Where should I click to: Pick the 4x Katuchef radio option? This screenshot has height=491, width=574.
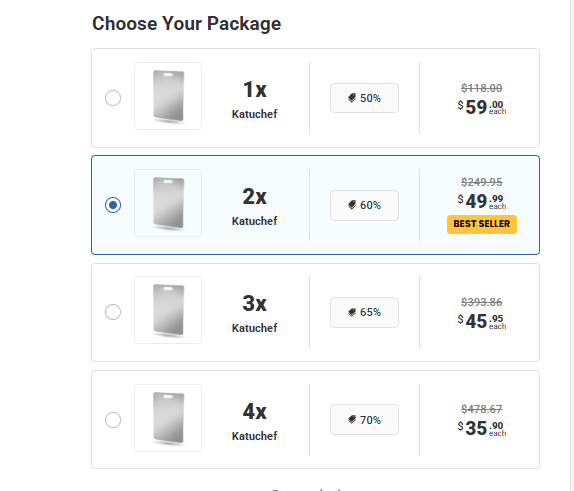tap(113, 420)
